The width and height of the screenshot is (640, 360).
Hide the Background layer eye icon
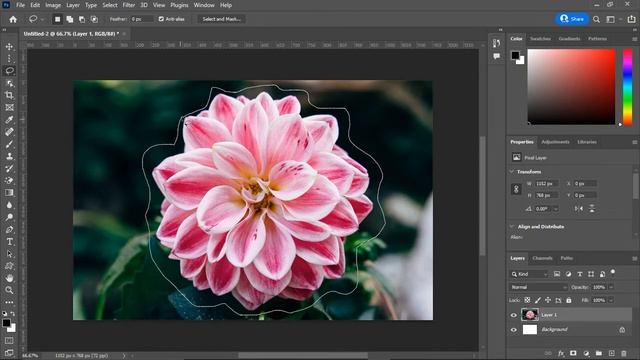click(514, 330)
